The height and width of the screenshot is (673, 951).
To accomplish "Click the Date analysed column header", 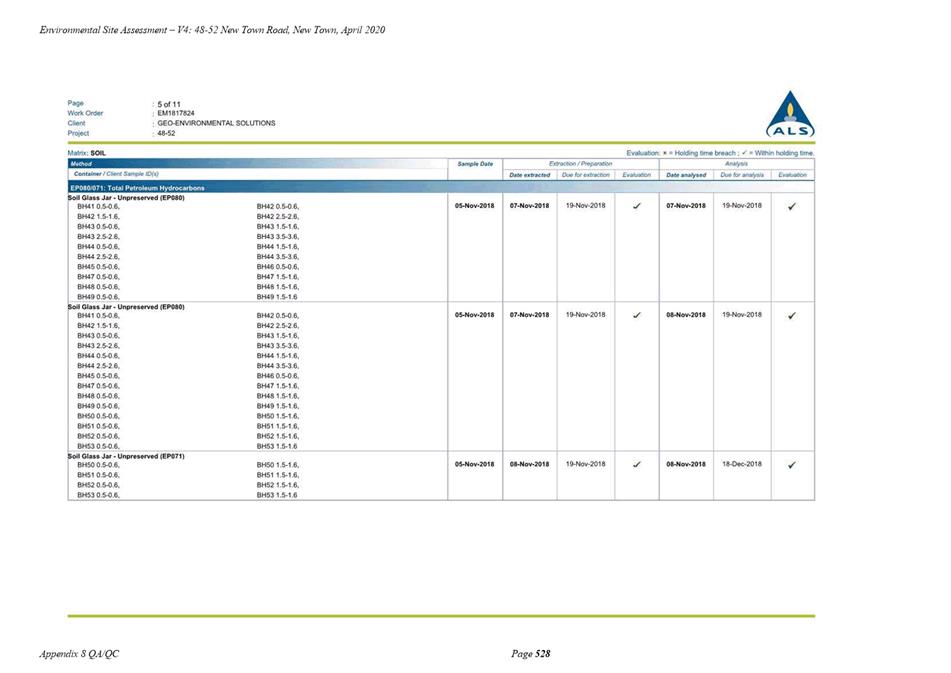I will 686,175.
